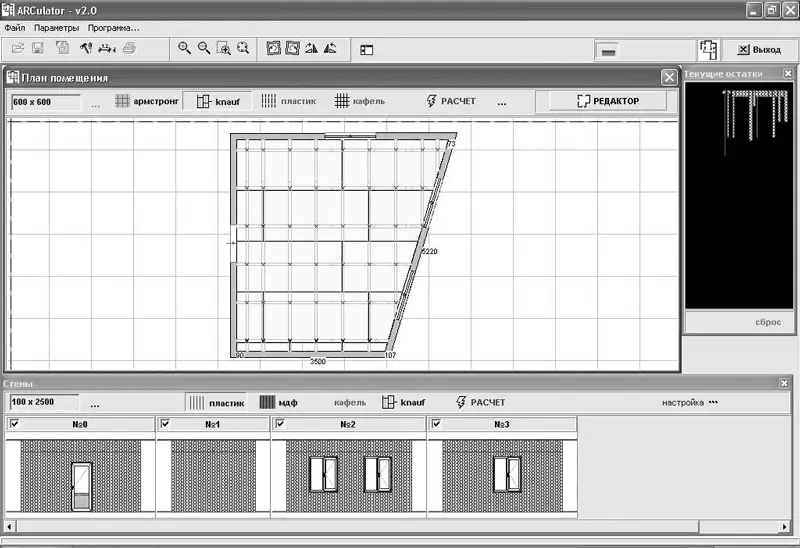Click the 3500 dimension label on plan
Viewport: 800px width, 548px height.
(317, 361)
